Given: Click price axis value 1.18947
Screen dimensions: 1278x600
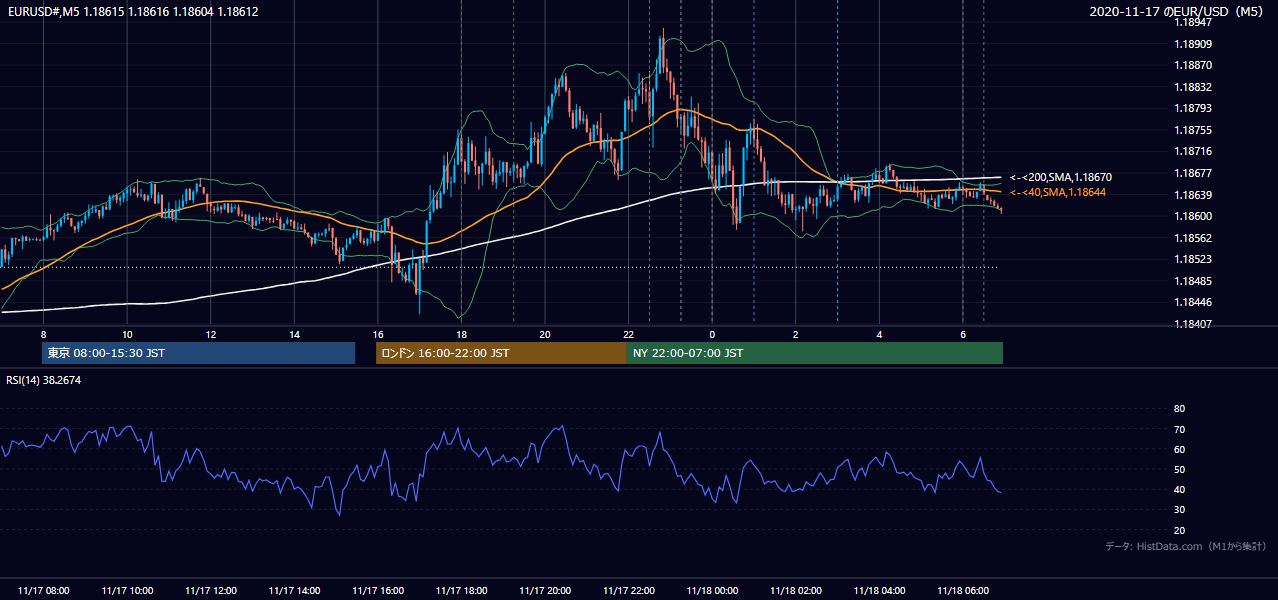Looking at the screenshot, I should pos(1192,22).
